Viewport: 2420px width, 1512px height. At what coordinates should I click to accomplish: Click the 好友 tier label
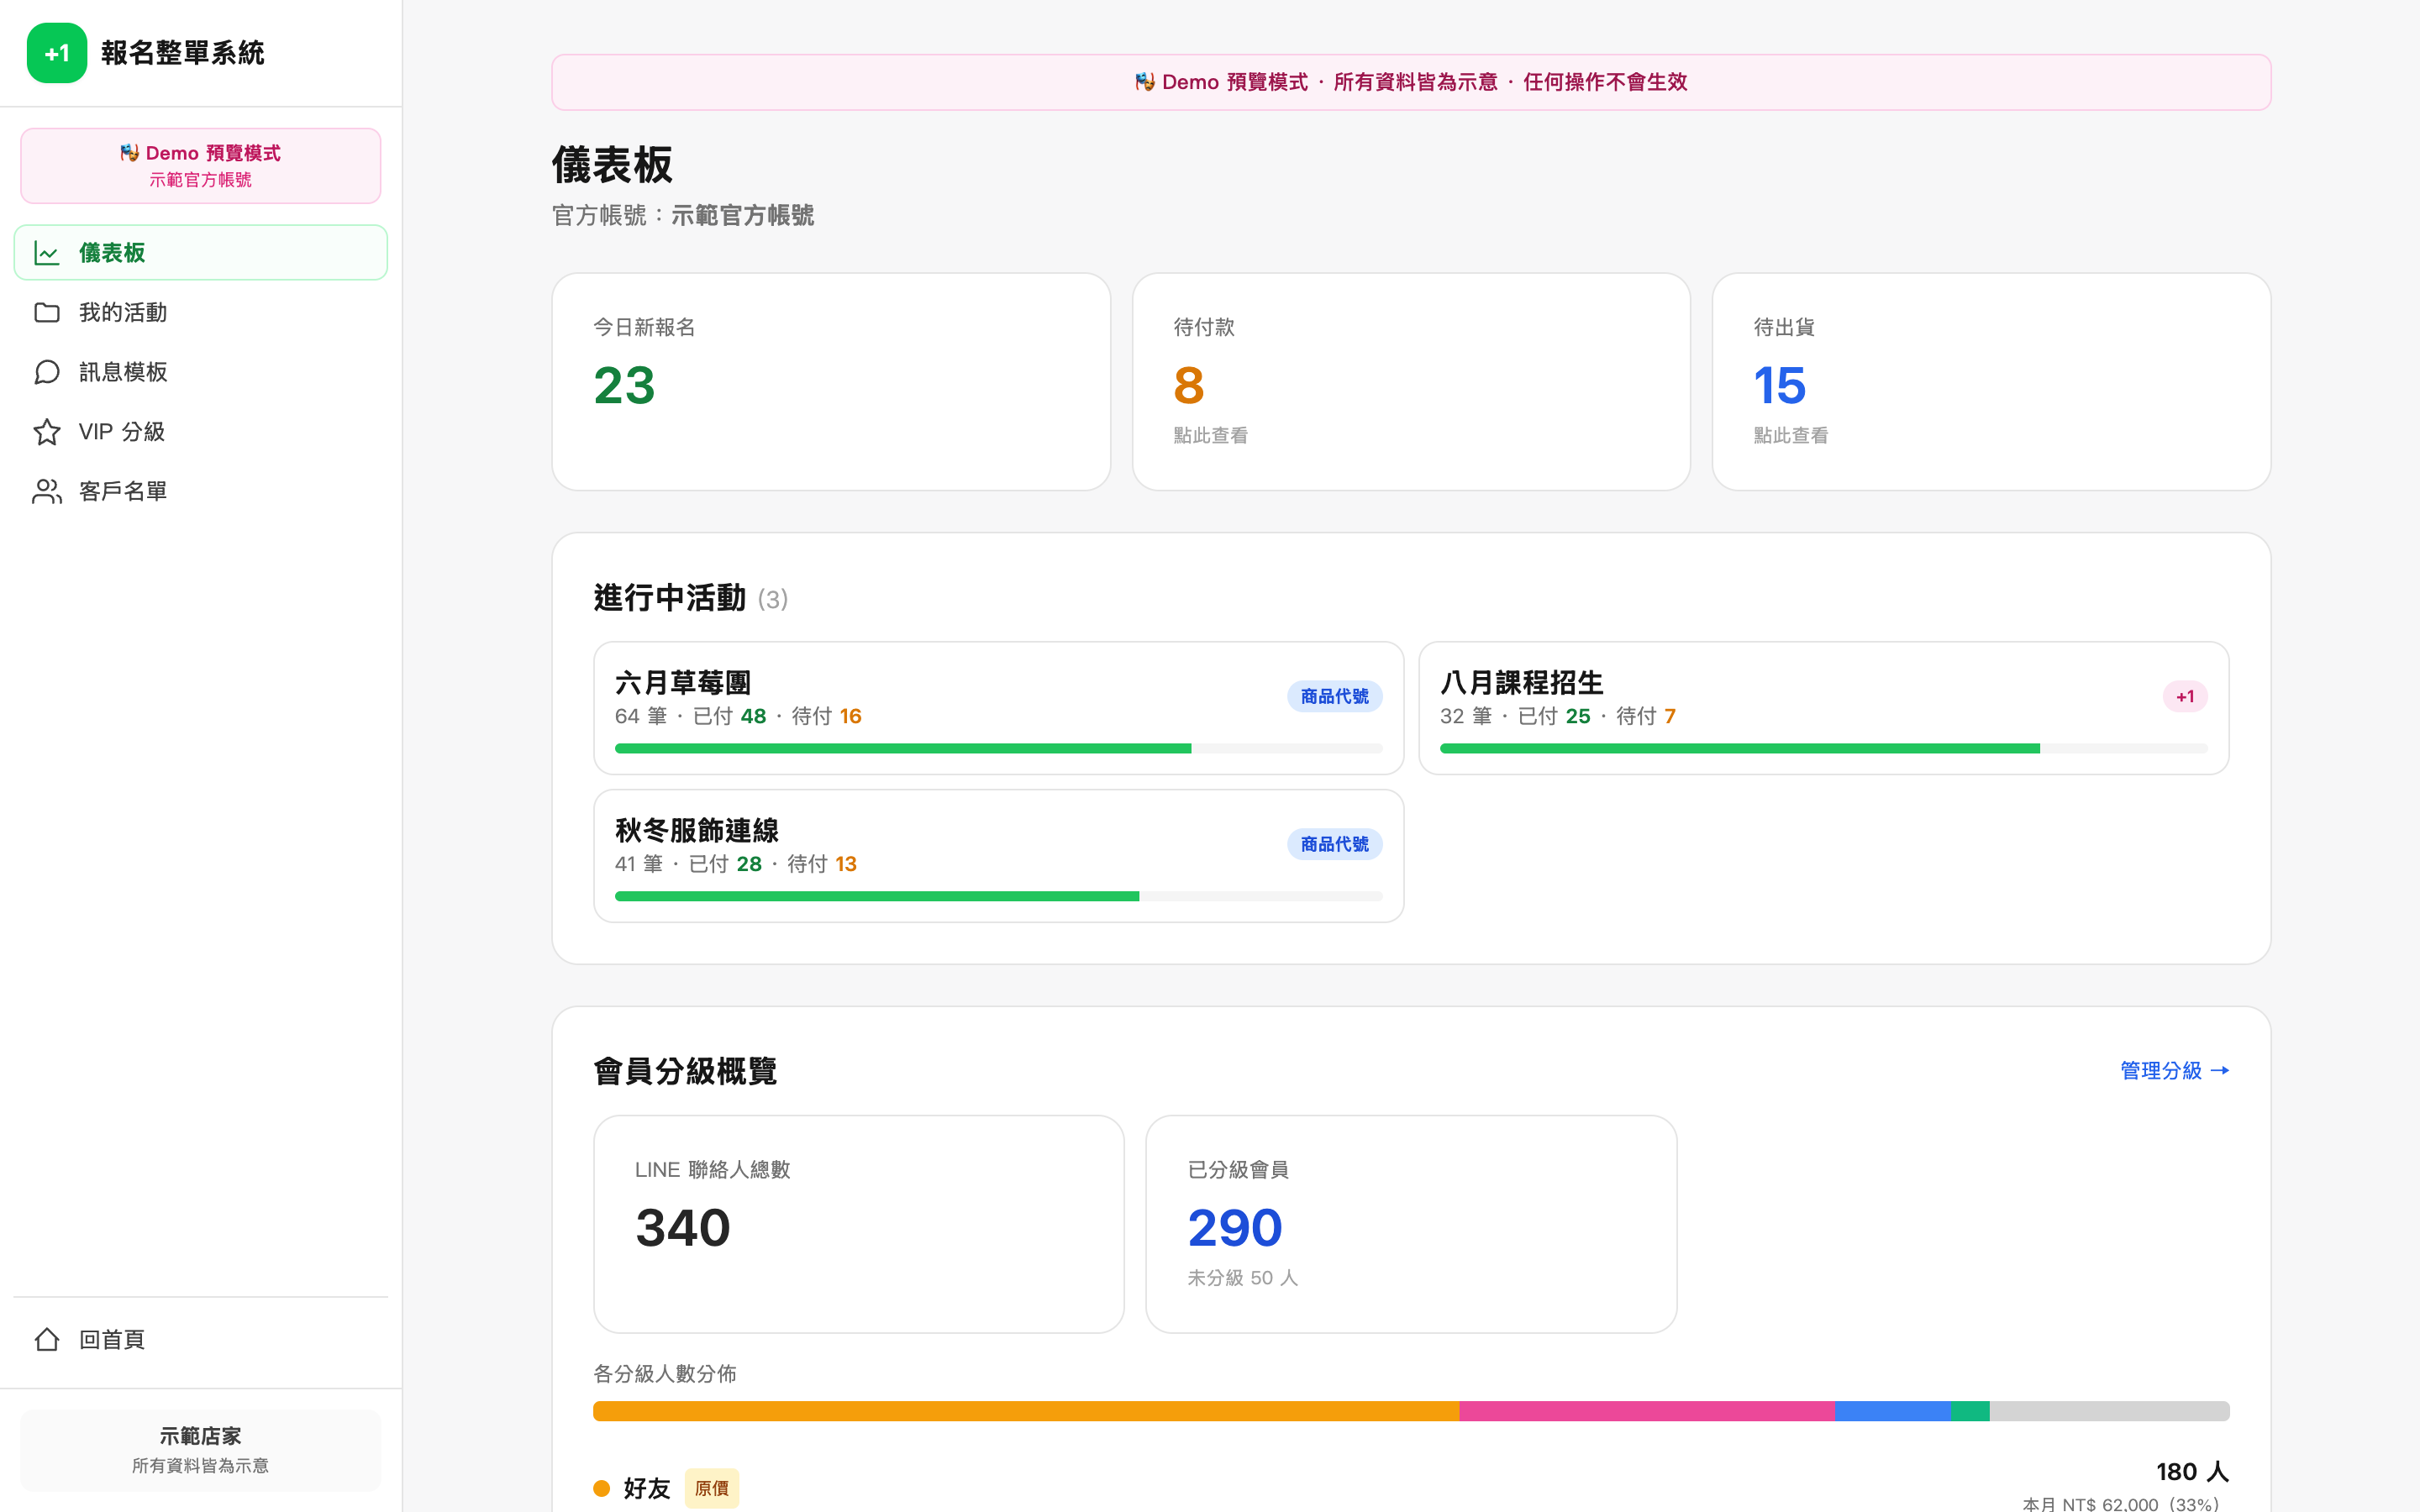click(x=646, y=1488)
